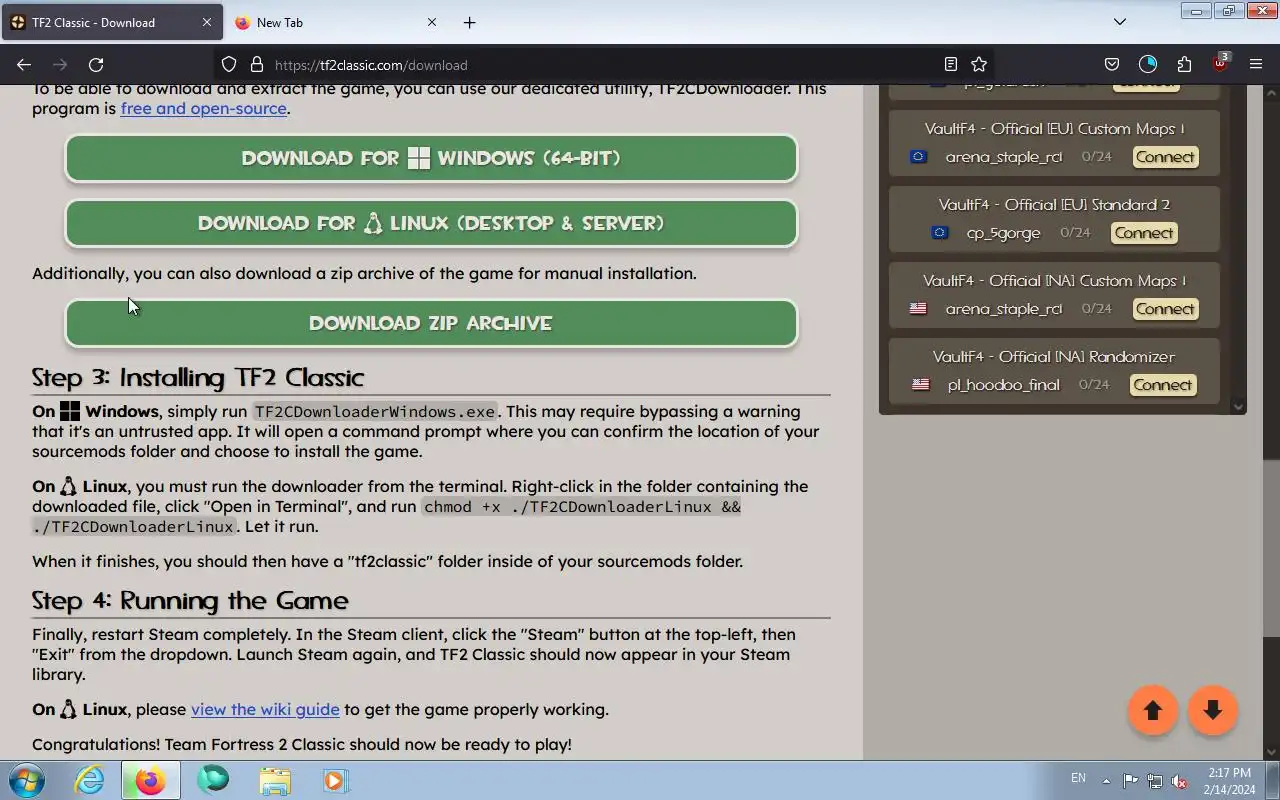Connect to NA Randomizer pl_hoodoo_final
The height and width of the screenshot is (800, 1280).
tap(1163, 385)
